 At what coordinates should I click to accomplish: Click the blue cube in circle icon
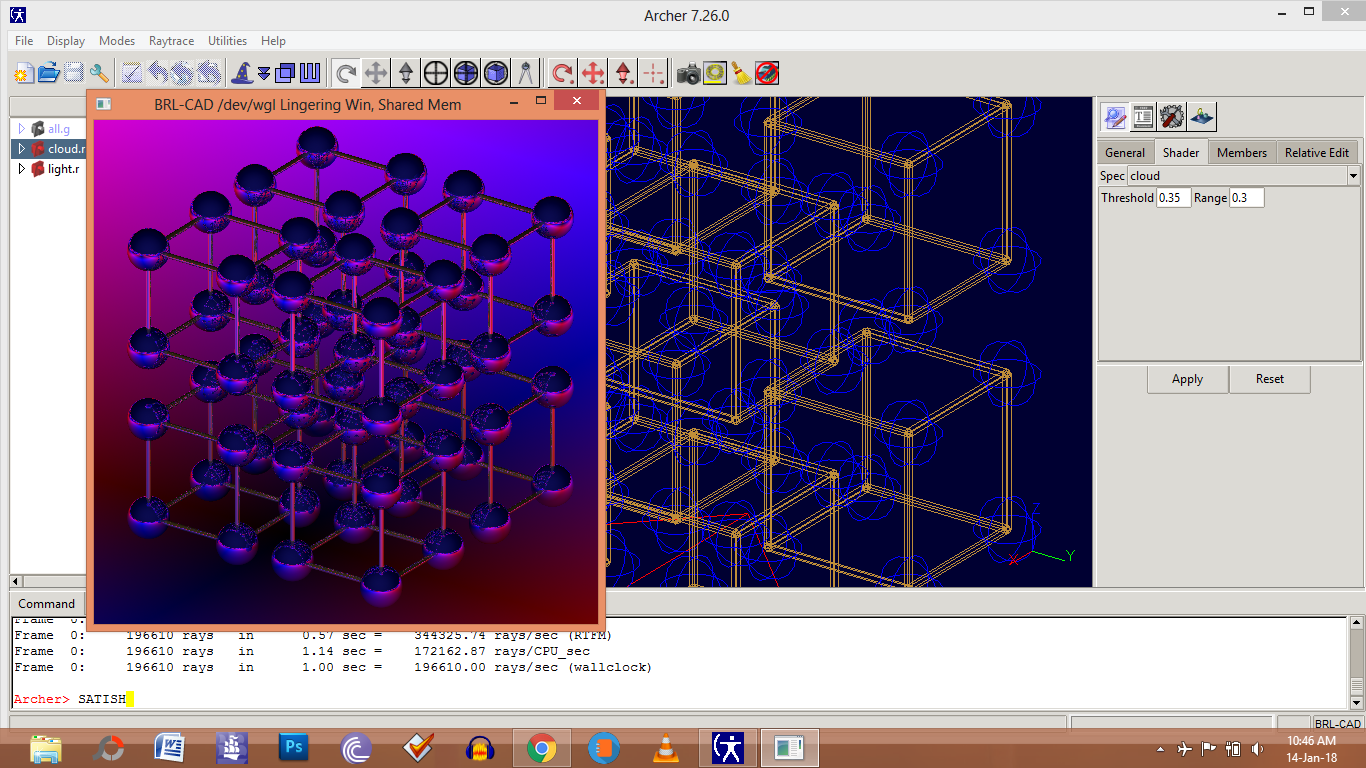(x=496, y=73)
